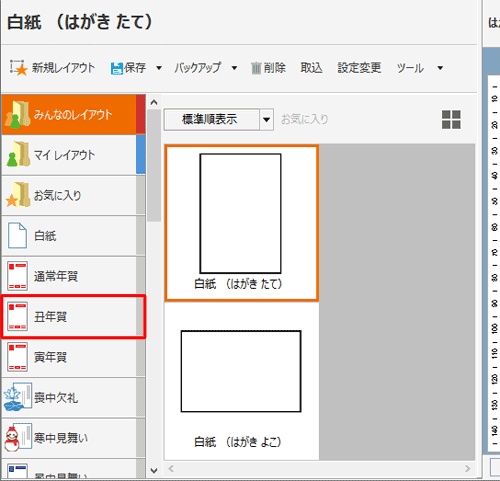Click the 通常年賀 text label
This screenshot has height=481, width=500.
(56, 276)
